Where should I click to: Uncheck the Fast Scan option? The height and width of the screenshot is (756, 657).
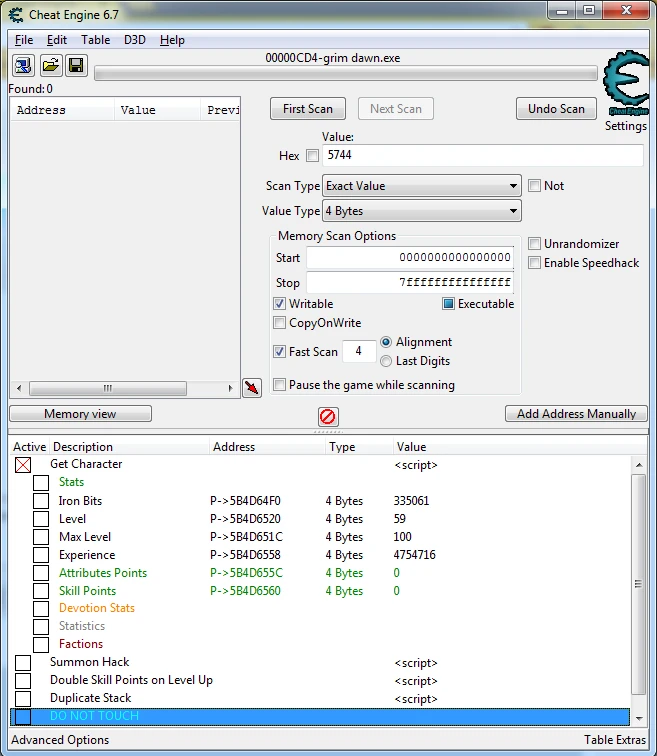coord(280,351)
